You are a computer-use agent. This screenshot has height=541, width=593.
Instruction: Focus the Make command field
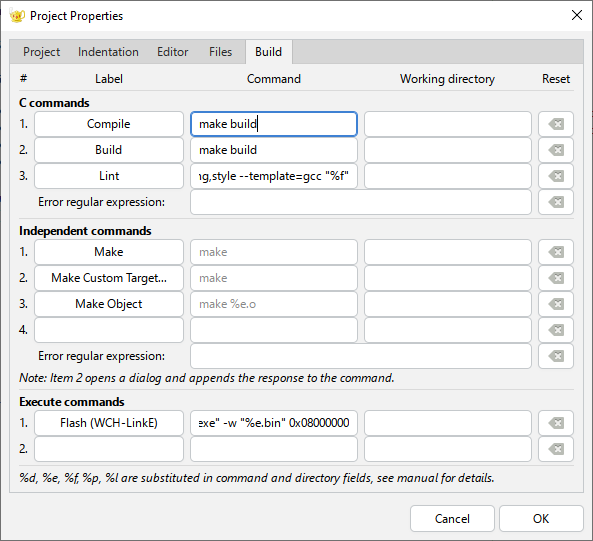274,252
